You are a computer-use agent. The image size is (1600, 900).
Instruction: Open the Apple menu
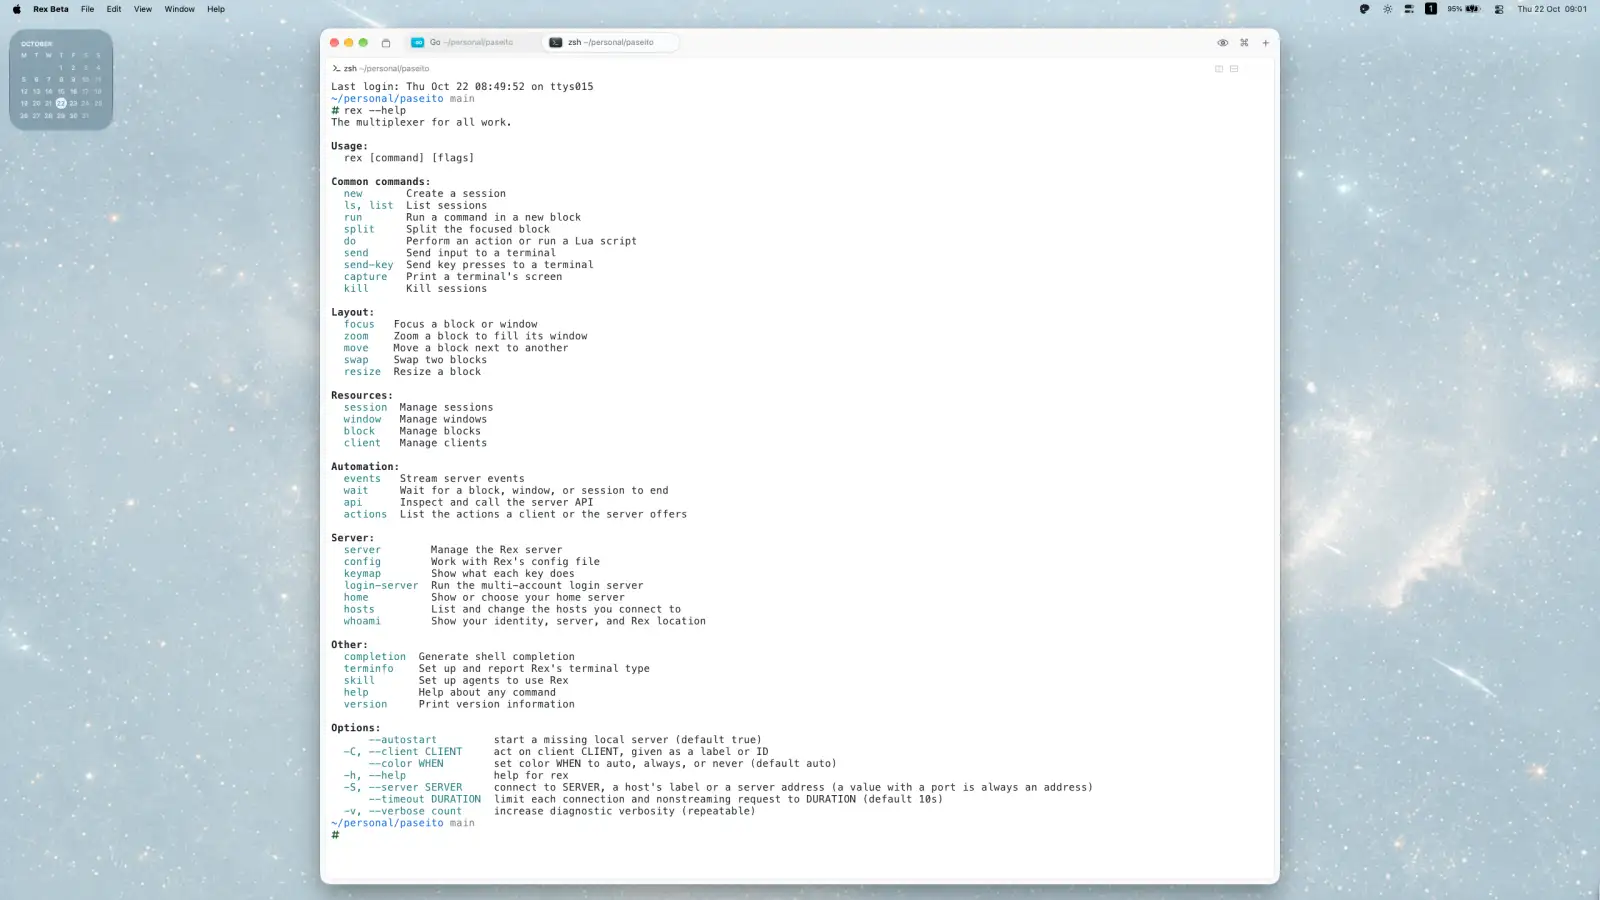tap(16, 9)
